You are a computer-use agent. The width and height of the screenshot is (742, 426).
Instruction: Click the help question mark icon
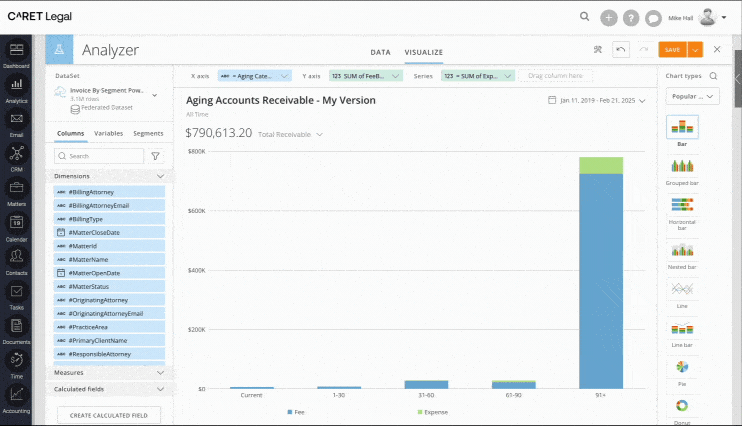(x=631, y=17)
